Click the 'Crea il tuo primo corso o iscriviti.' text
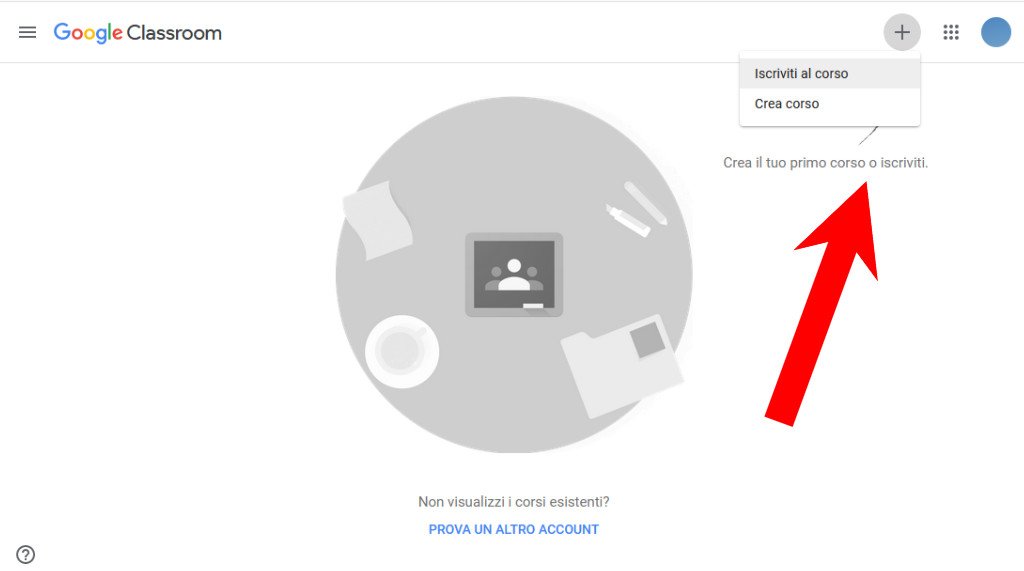Screen dimensions: 1024x571 click(x=825, y=163)
